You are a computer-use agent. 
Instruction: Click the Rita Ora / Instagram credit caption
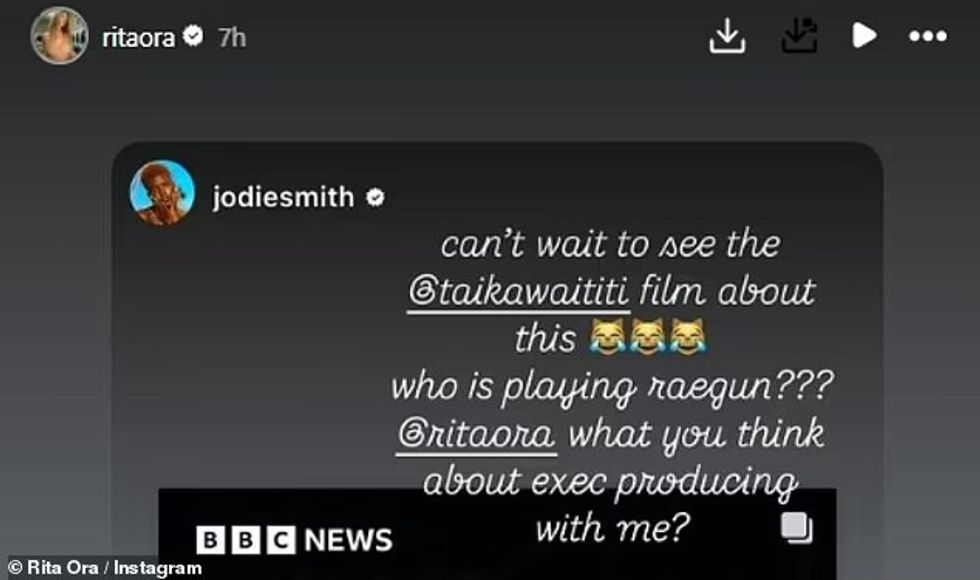tap(105, 568)
